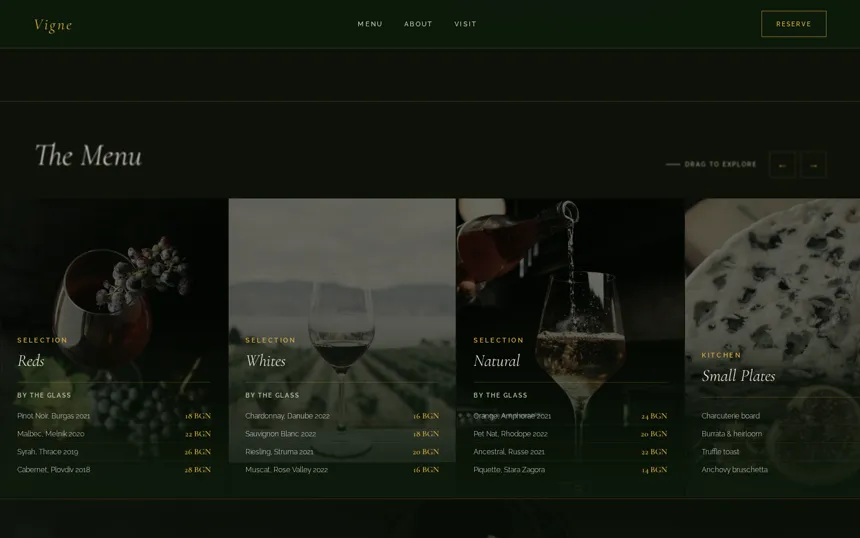The height and width of the screenshot is (538, 860).
Task: Select Malbec, Melnik 2020 row
Action: click(114, 434)
